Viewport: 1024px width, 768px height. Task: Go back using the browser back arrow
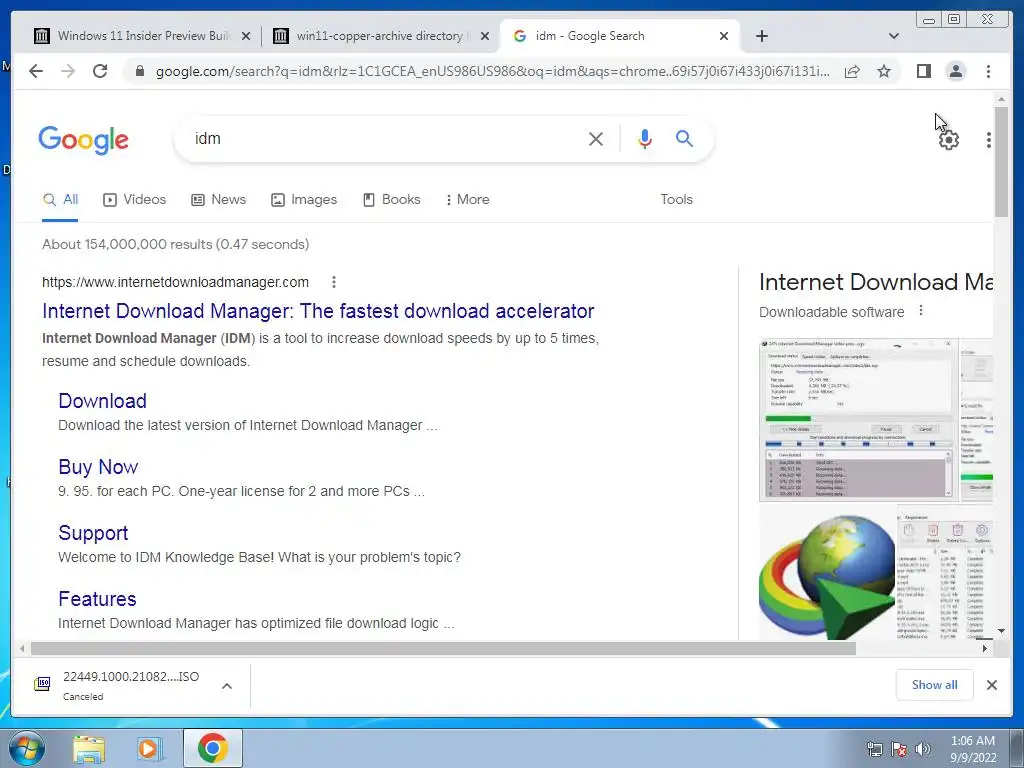[36, 71]
